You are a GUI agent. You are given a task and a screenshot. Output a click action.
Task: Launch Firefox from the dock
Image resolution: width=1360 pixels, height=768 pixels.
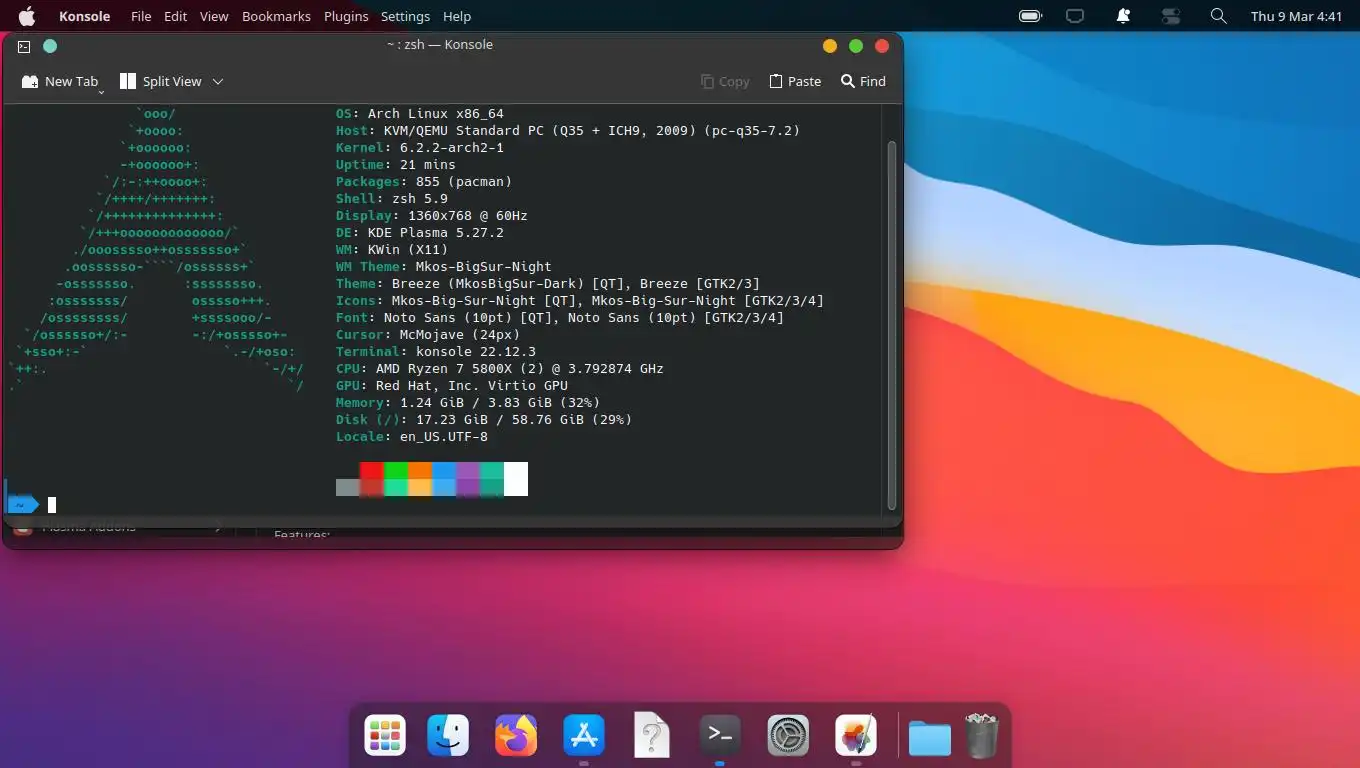[516, 737]
